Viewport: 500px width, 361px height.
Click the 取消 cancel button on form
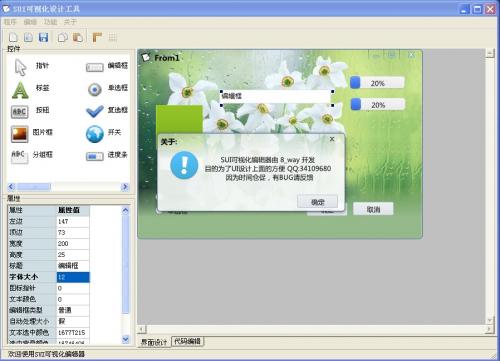click(373, 209)
